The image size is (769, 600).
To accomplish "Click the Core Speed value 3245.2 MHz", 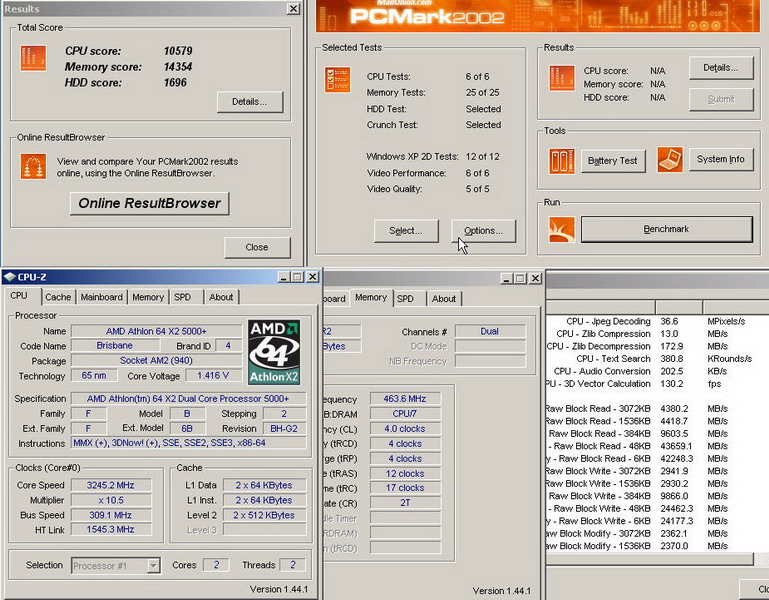I will (111, 485).
